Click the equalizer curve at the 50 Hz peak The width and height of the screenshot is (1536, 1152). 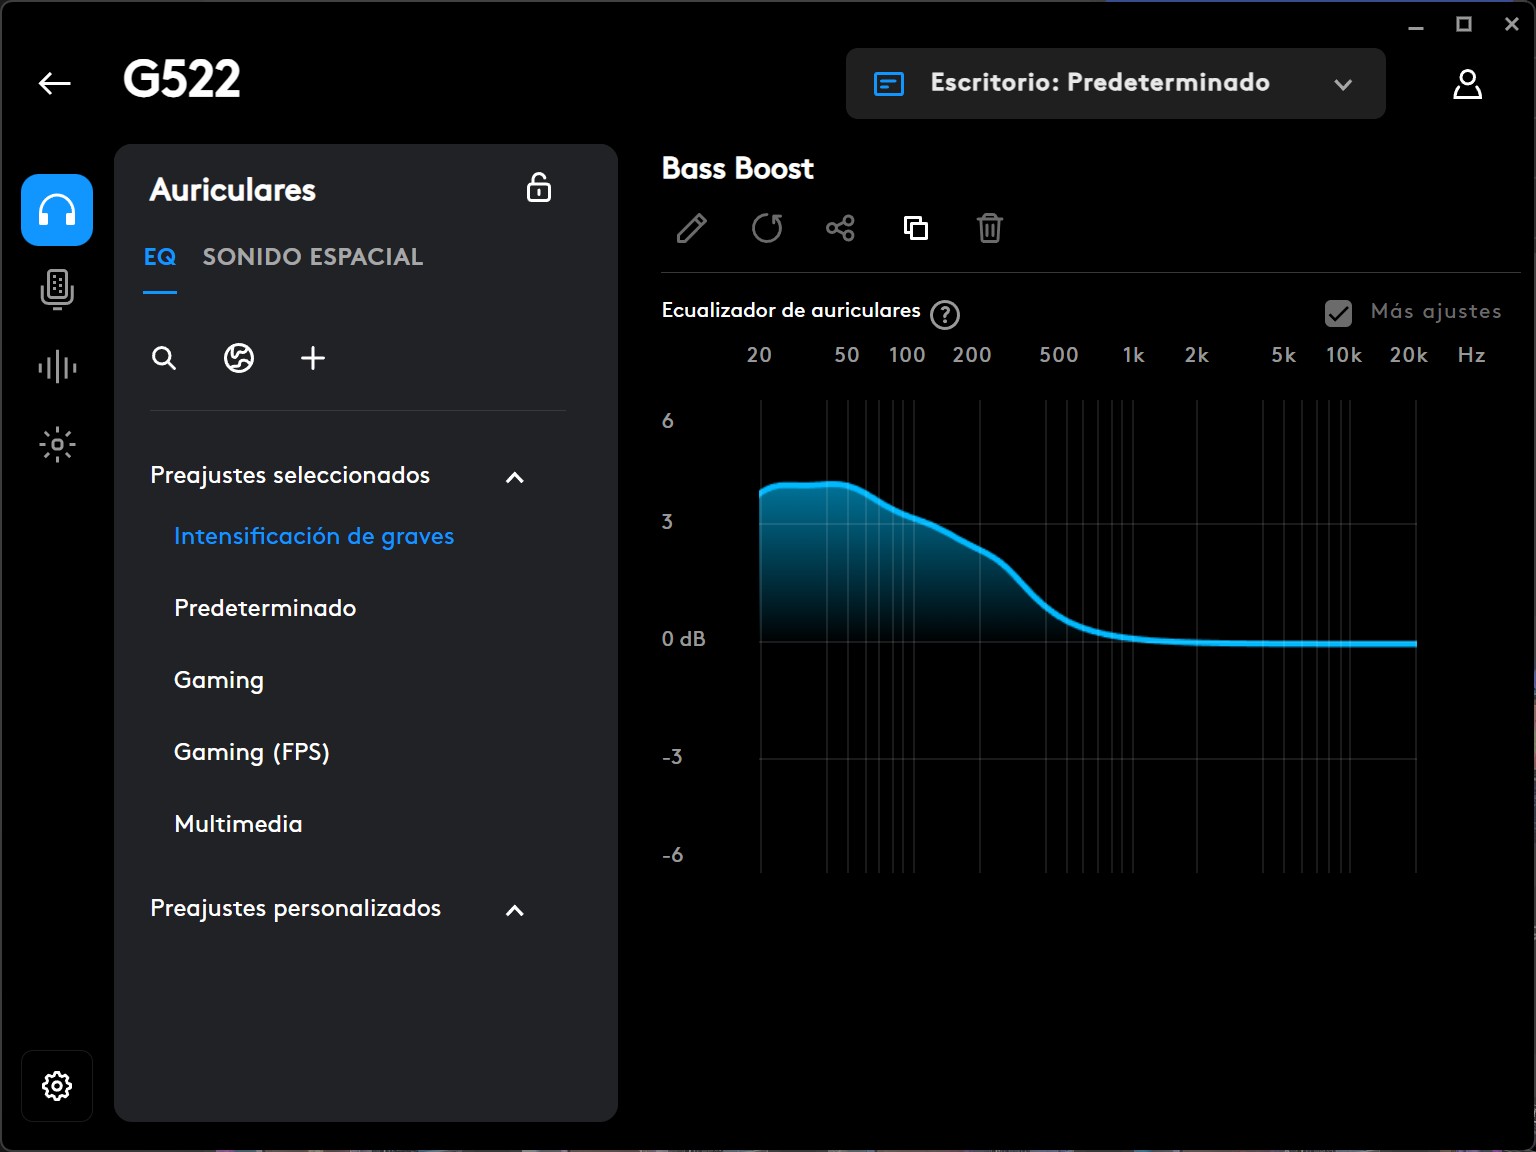click(x=847, y=485)
